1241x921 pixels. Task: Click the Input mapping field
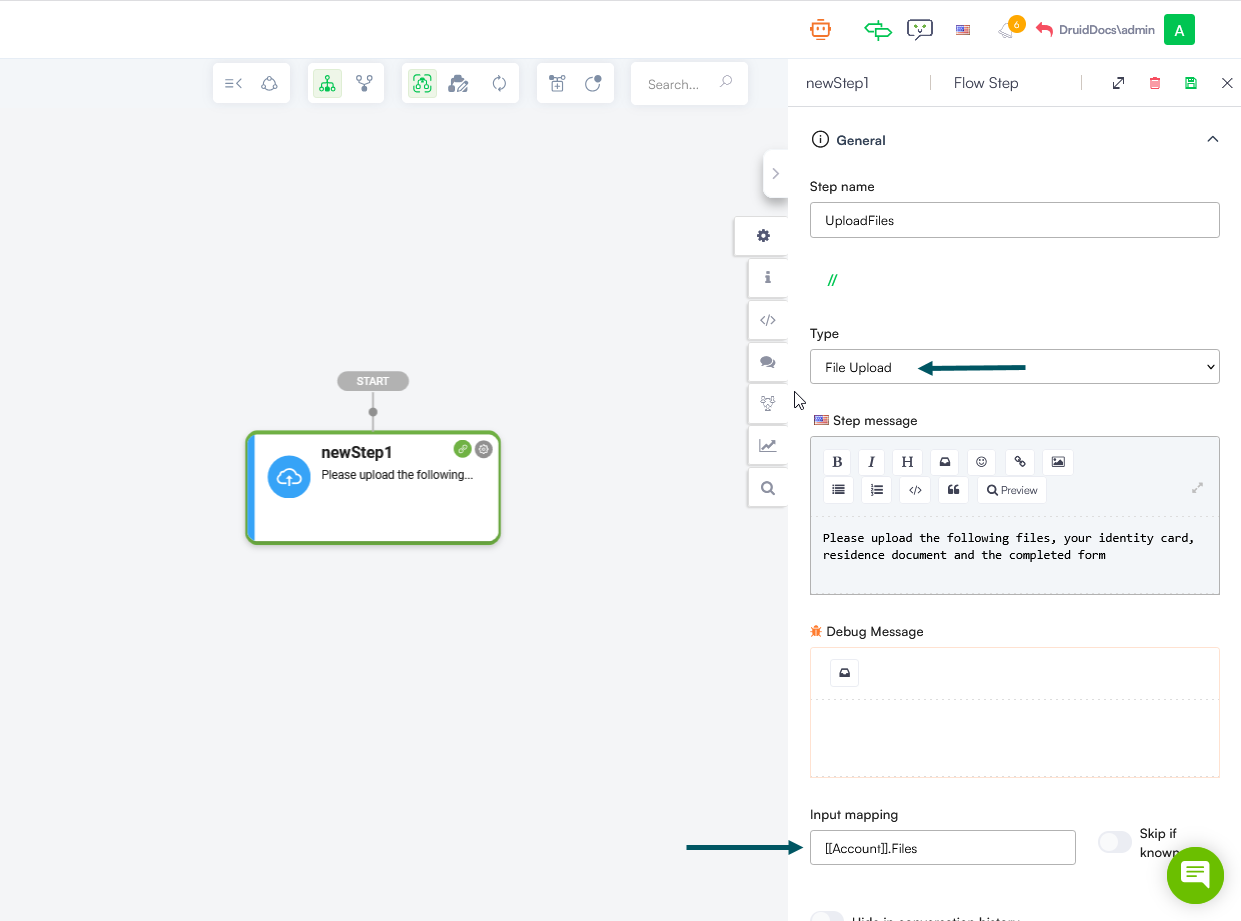coord(942,848)
